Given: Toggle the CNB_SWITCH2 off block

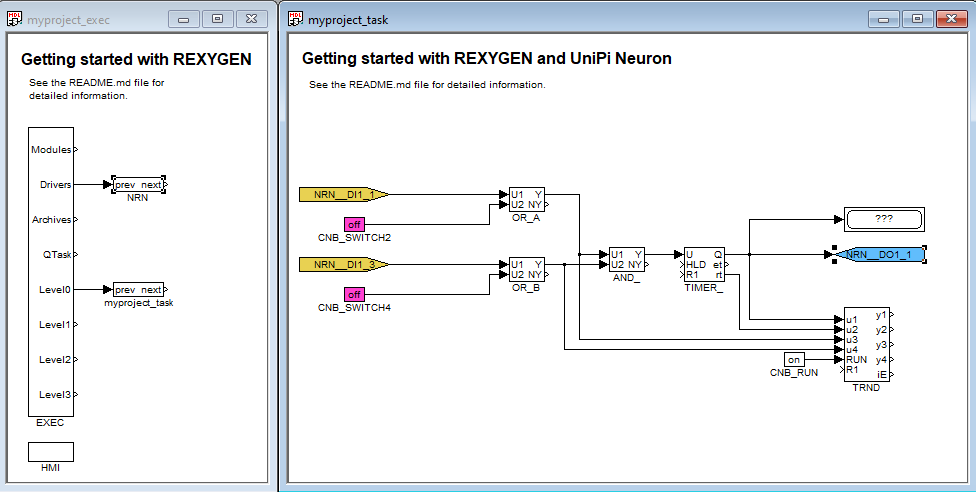Looking at the screenshot, I should pyautogui.click(x=354, y=224).
